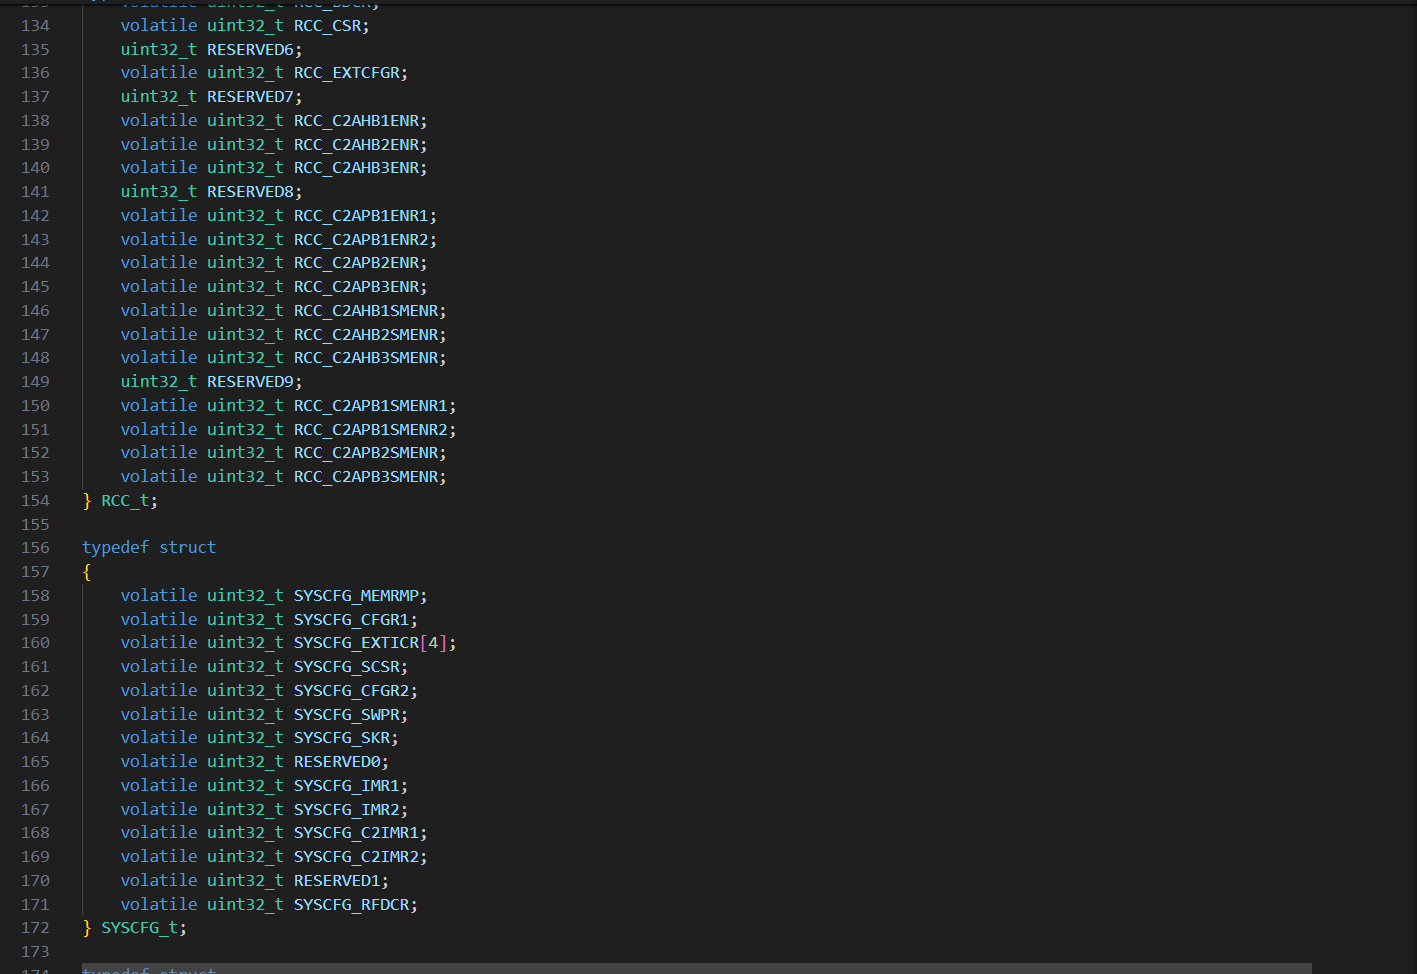
Task: Click the SYSCFG_SKR field name
Action: pos(341,738)
